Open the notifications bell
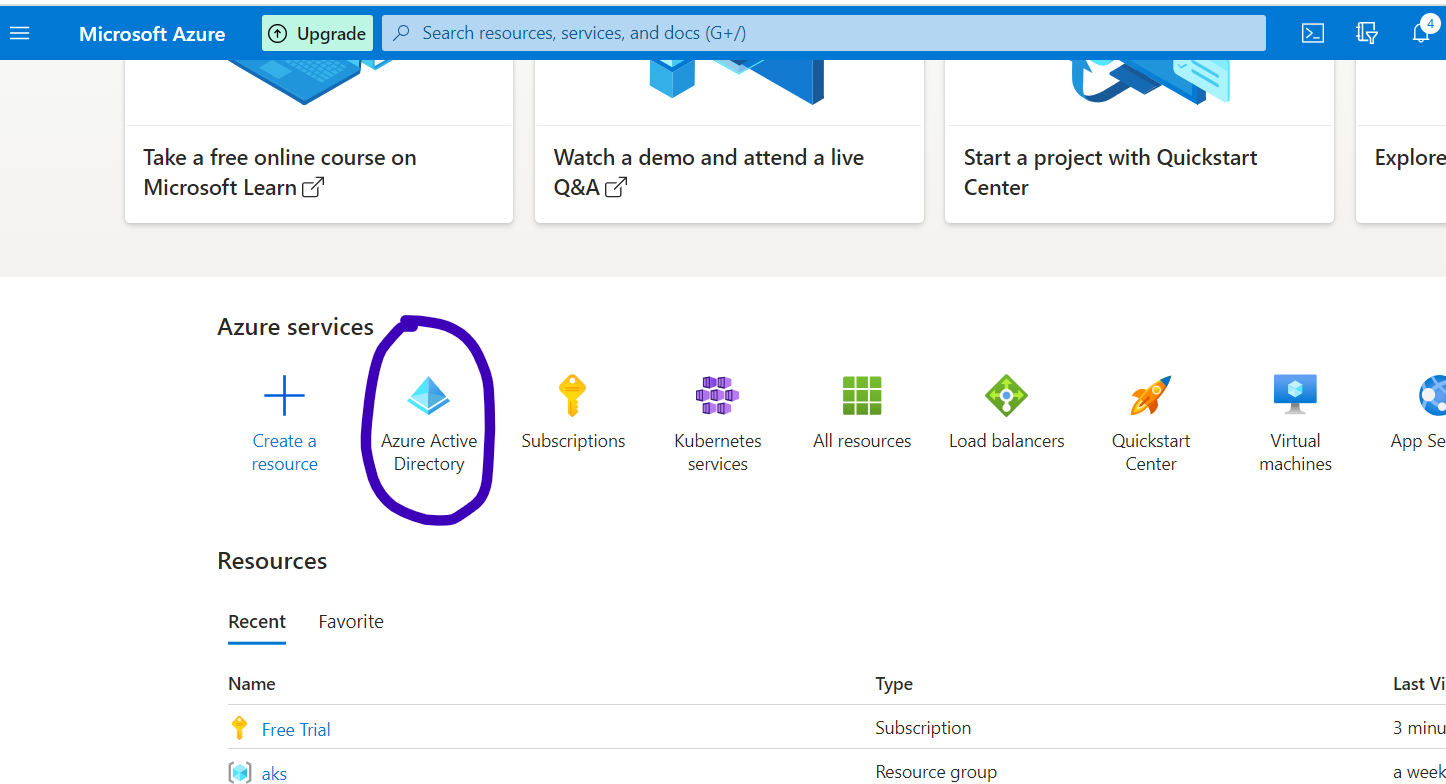 click(1420, 33)
